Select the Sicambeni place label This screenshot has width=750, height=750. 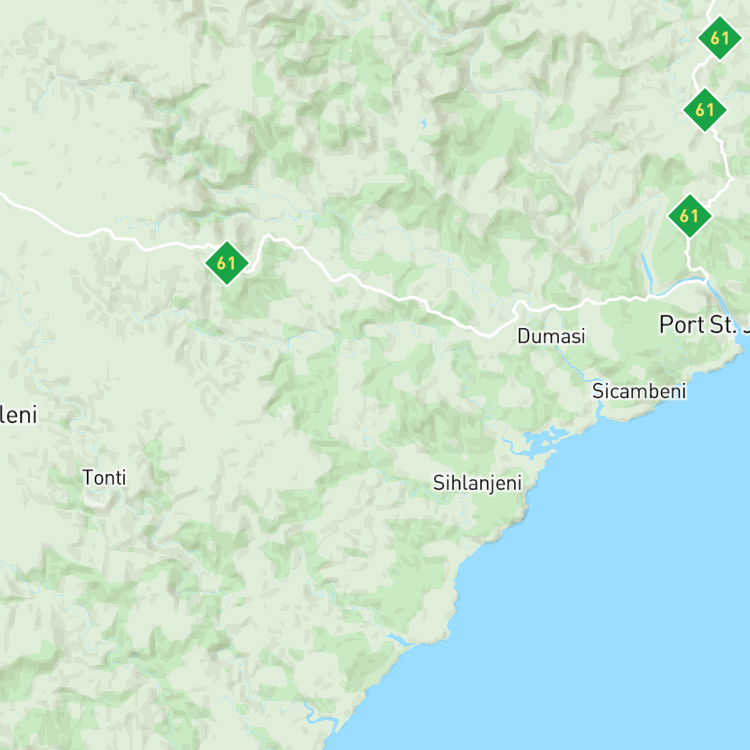[639, 391]
